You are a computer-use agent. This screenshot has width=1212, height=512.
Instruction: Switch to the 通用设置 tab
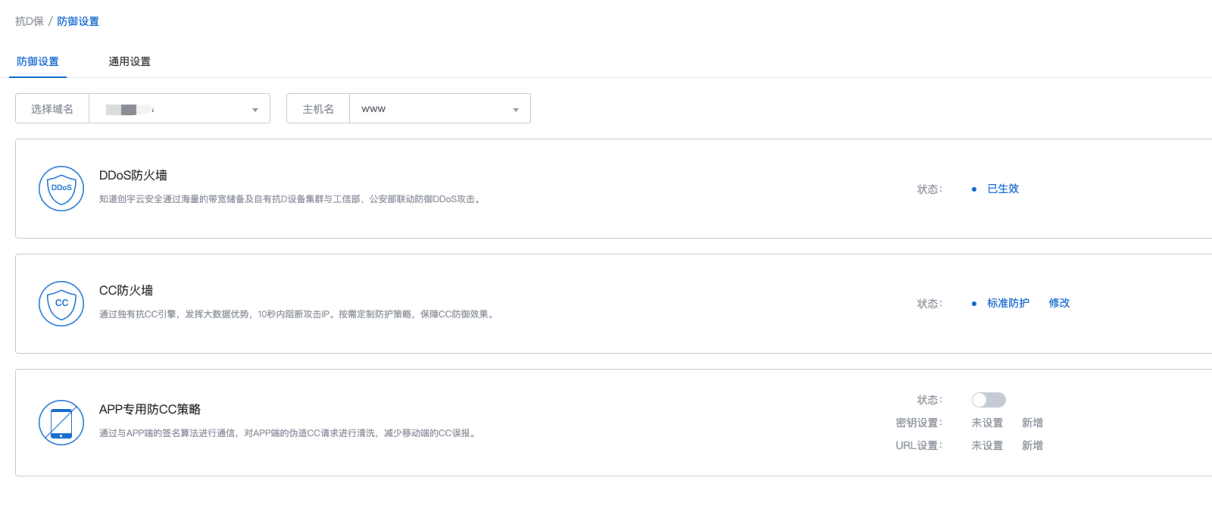[130, 61]
